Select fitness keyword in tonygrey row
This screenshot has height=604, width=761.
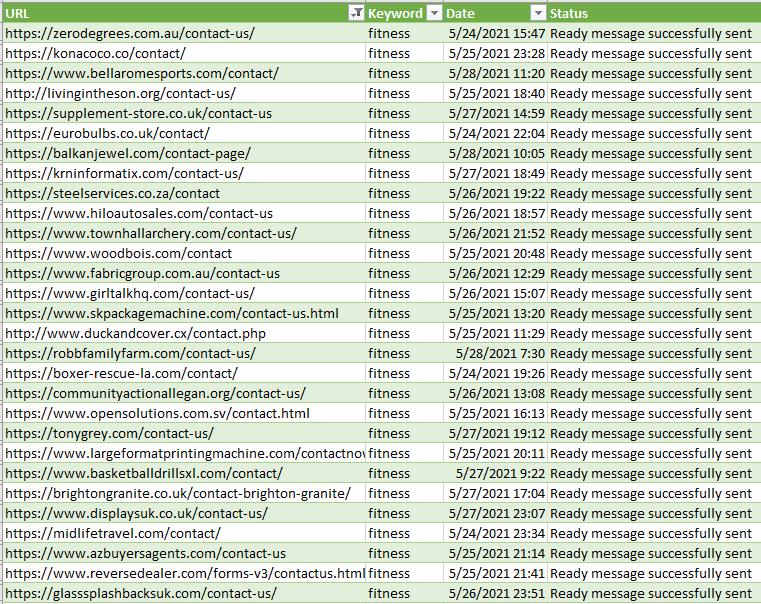tap(404, 434)
